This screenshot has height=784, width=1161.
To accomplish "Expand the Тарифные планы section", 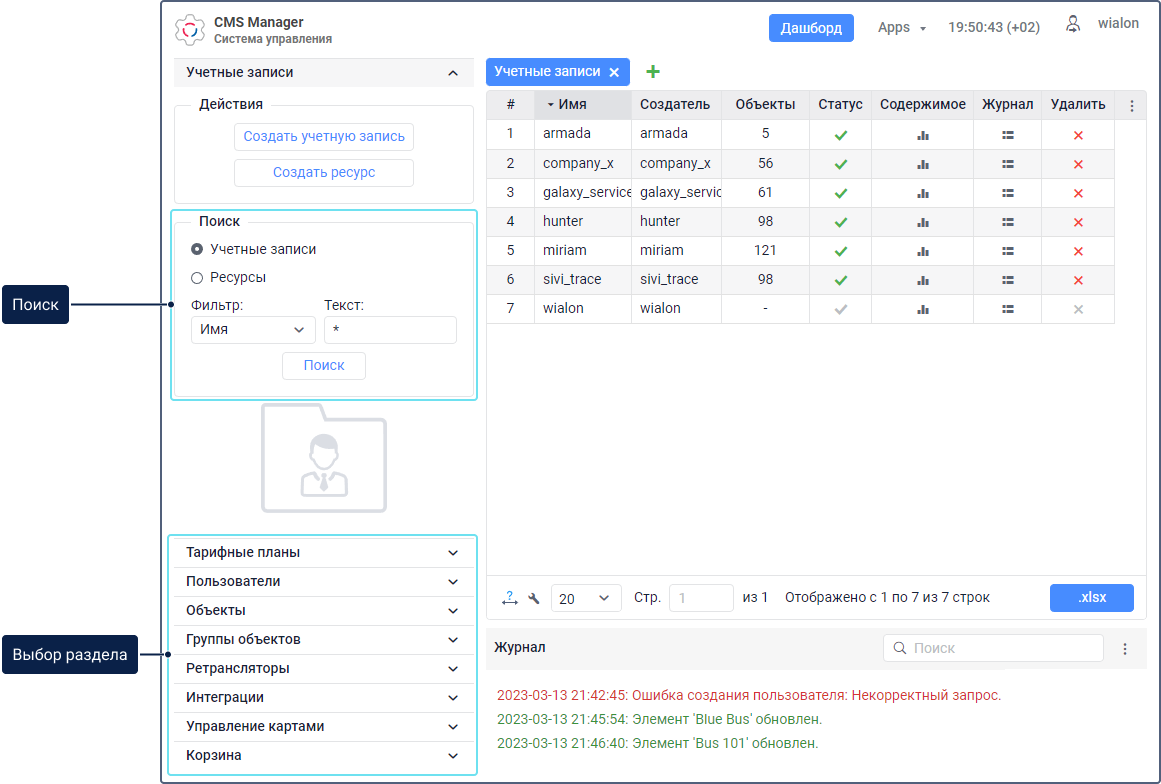I will click(323, 553).
